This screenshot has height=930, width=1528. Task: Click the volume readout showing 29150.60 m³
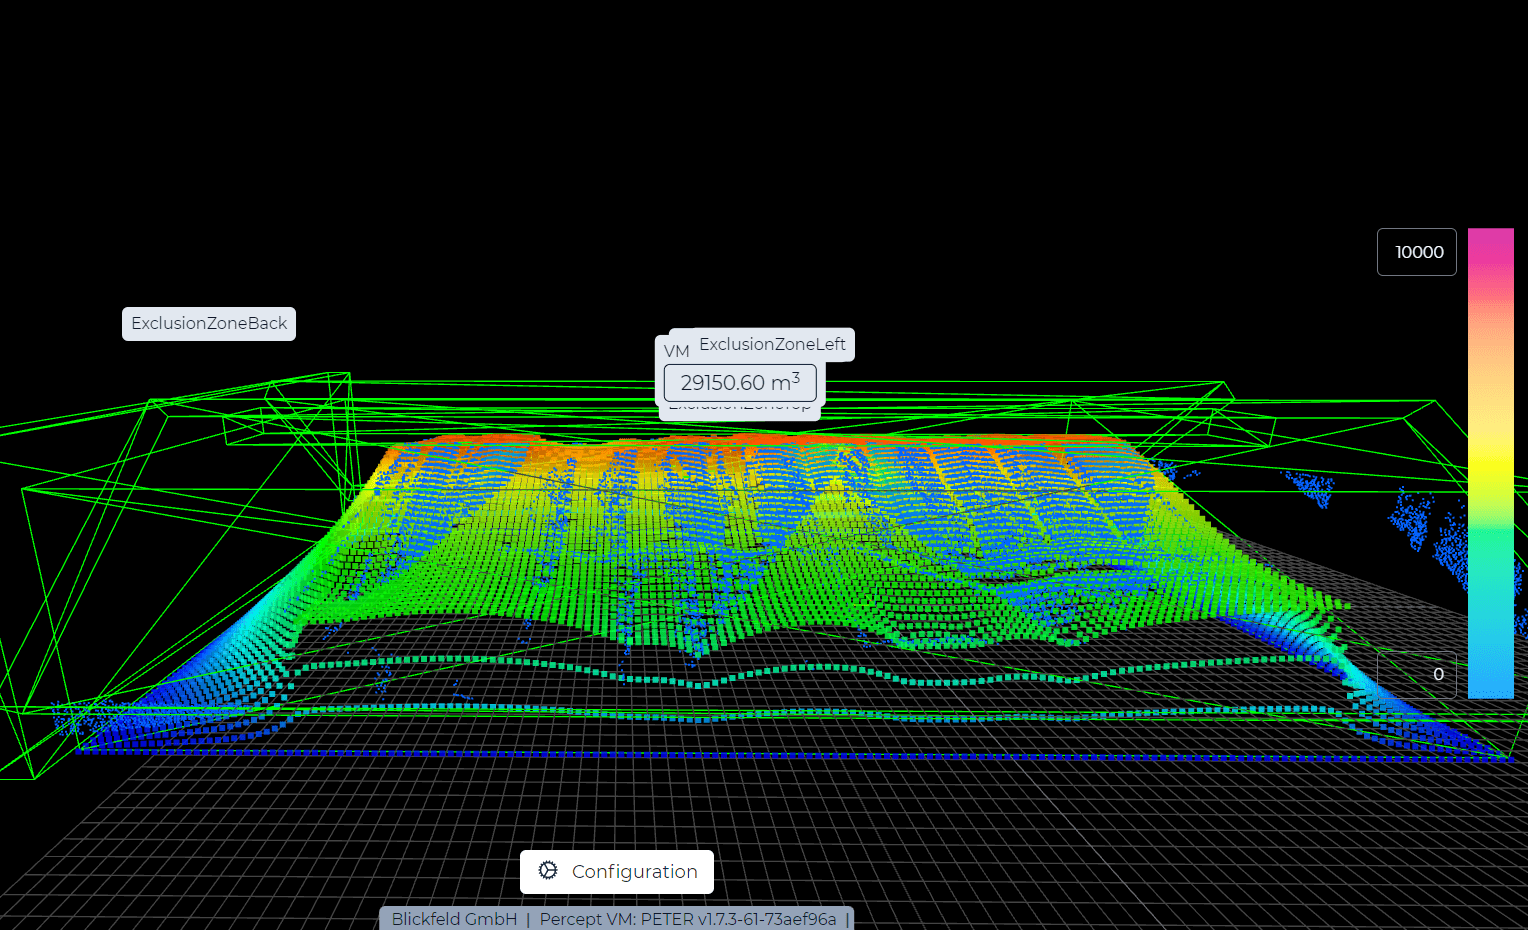click(x=740, y=382)
